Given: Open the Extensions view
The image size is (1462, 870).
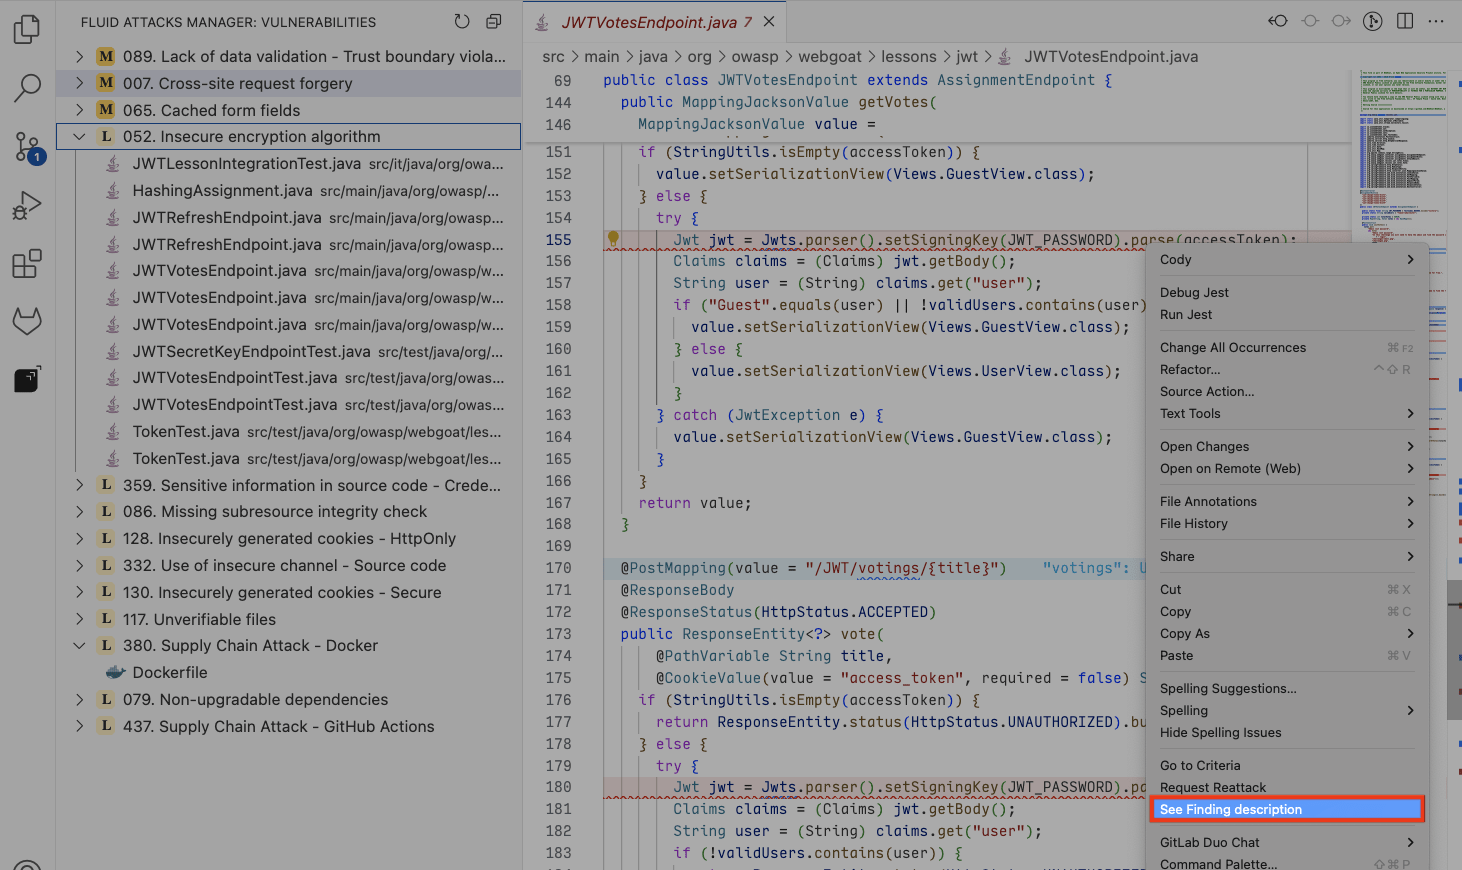Looking at the screenshot, I should pos(27,263).
